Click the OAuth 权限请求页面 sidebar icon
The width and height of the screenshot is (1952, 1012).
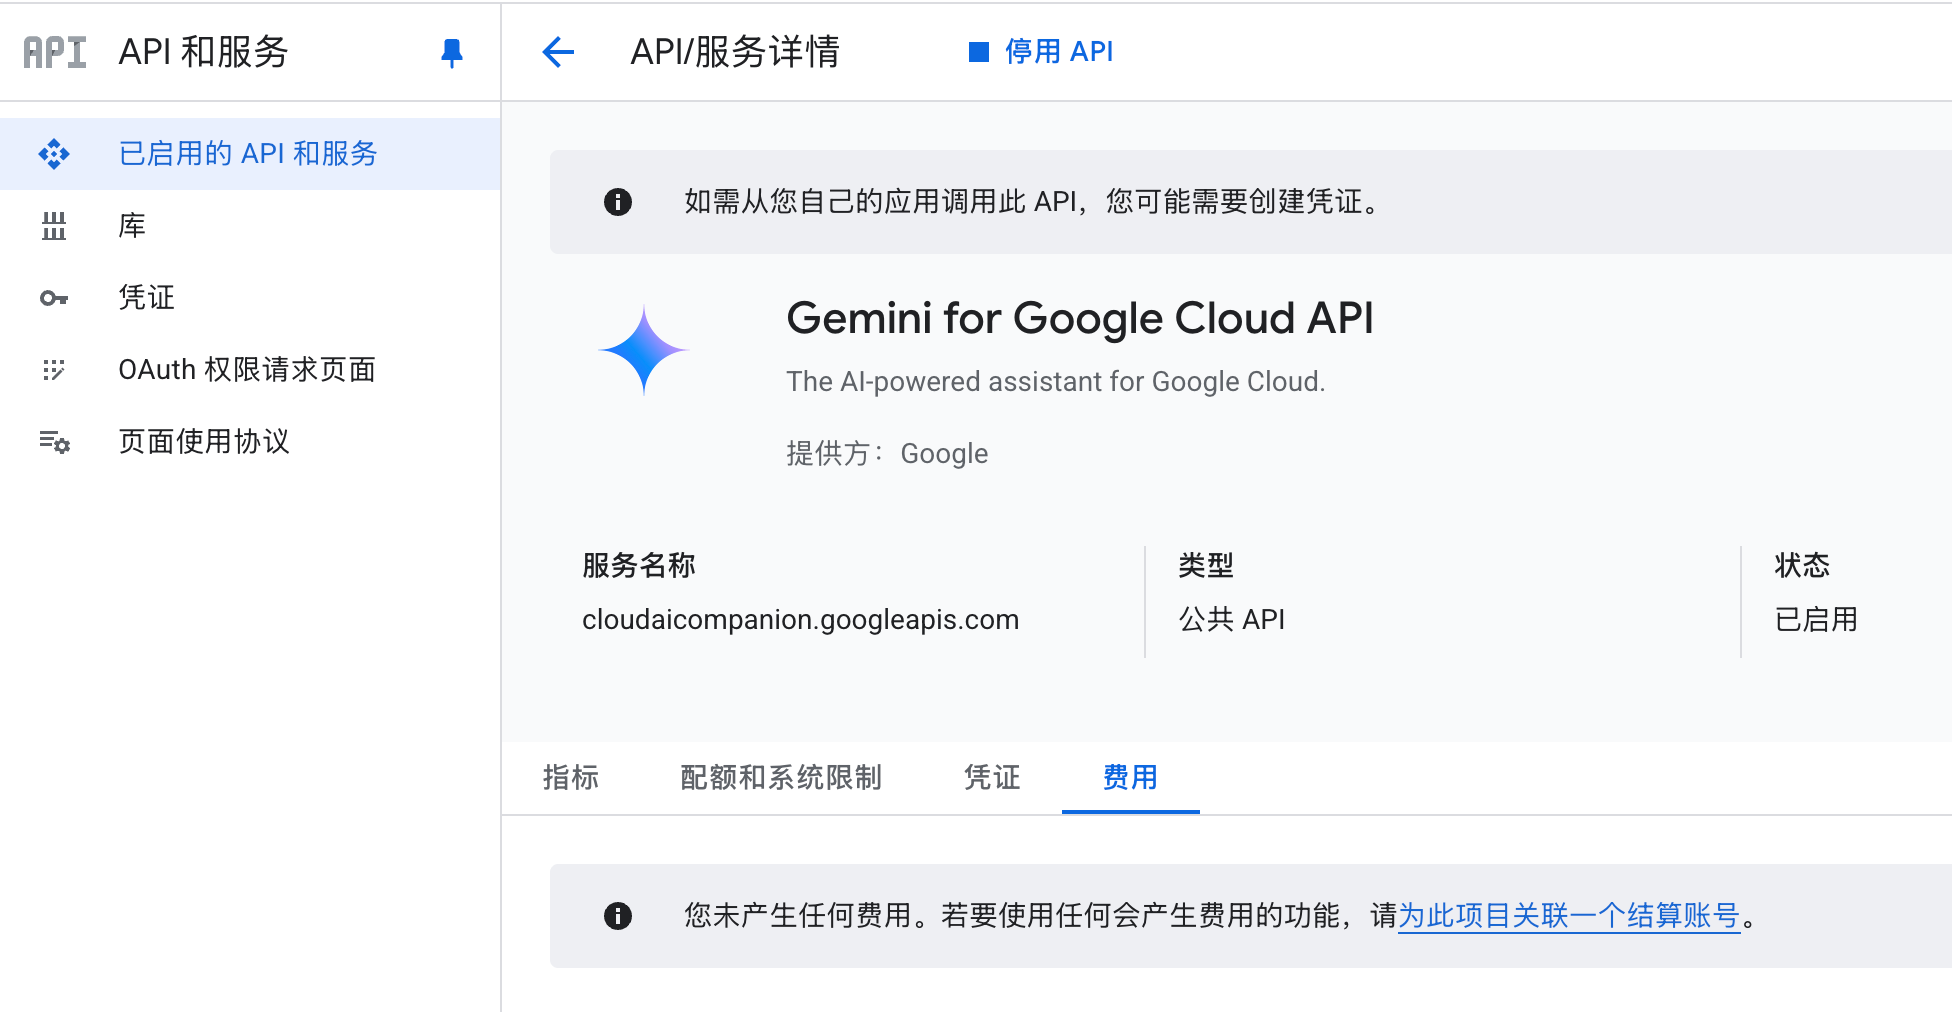tap(54, 370)
